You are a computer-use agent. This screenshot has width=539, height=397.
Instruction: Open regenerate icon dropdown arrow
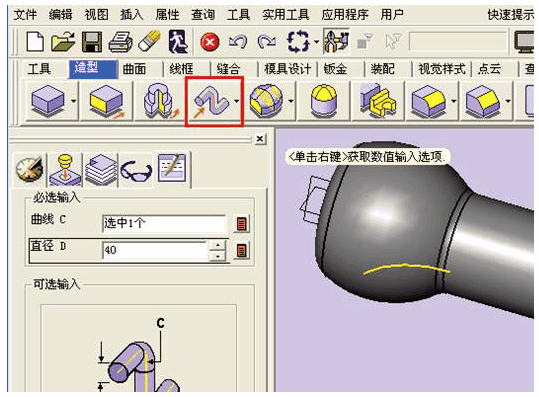tap(316, 42)
